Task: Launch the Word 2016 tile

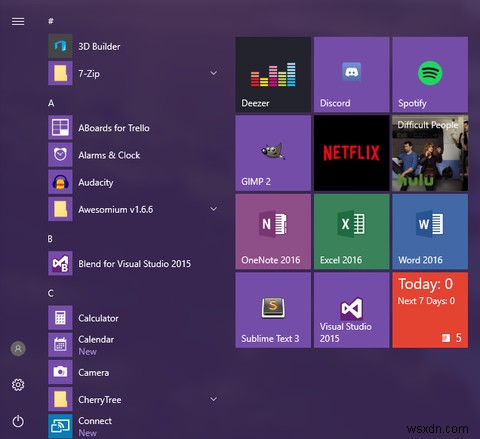Action: coord(430,232)
